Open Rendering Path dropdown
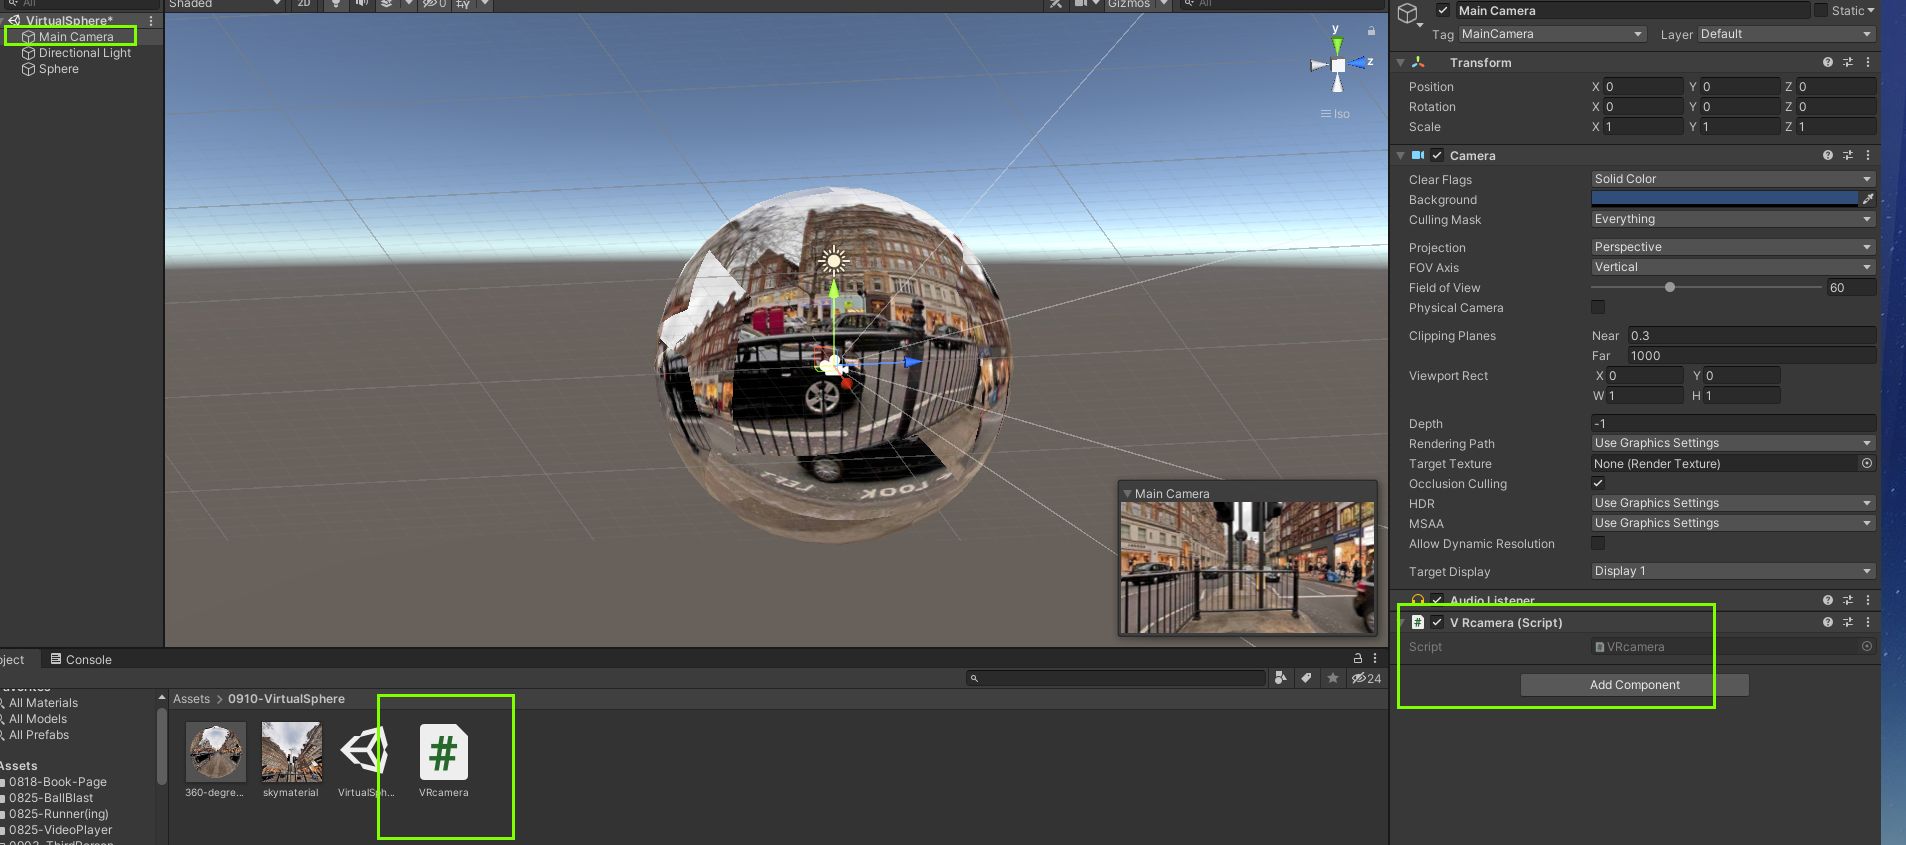 tap(1733, 443)
